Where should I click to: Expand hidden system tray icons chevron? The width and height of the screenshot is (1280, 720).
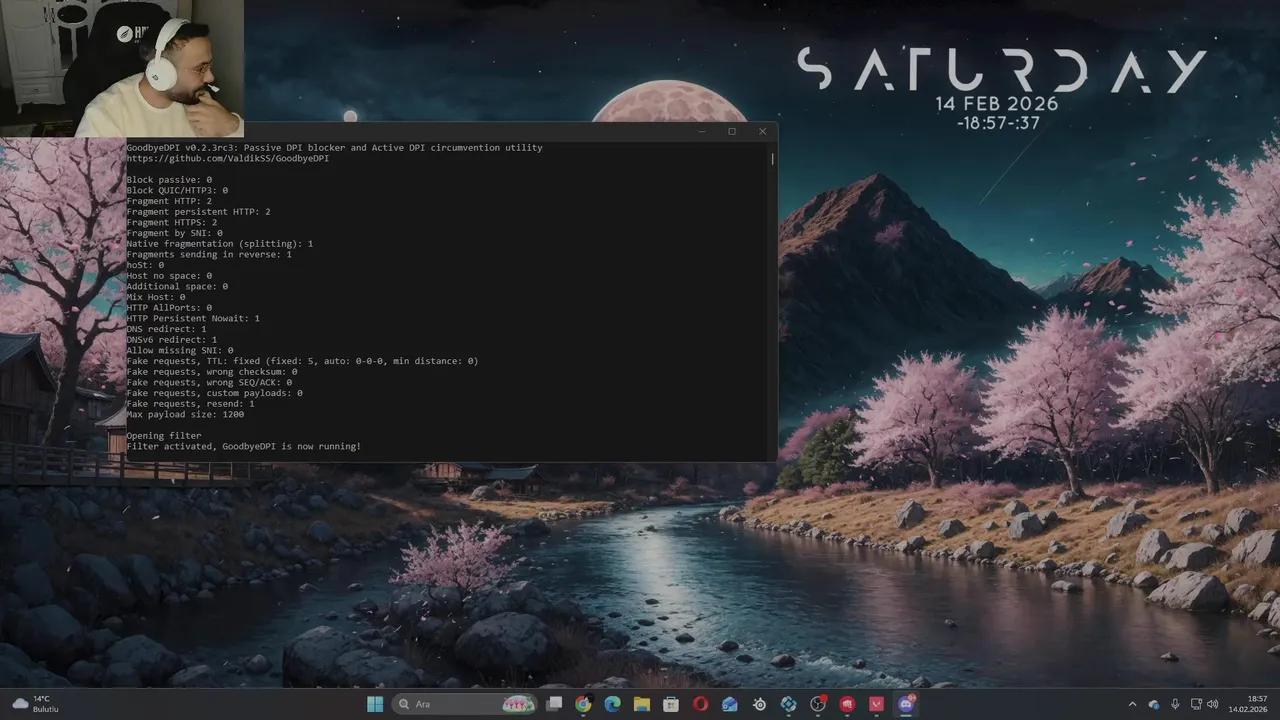1132,704
